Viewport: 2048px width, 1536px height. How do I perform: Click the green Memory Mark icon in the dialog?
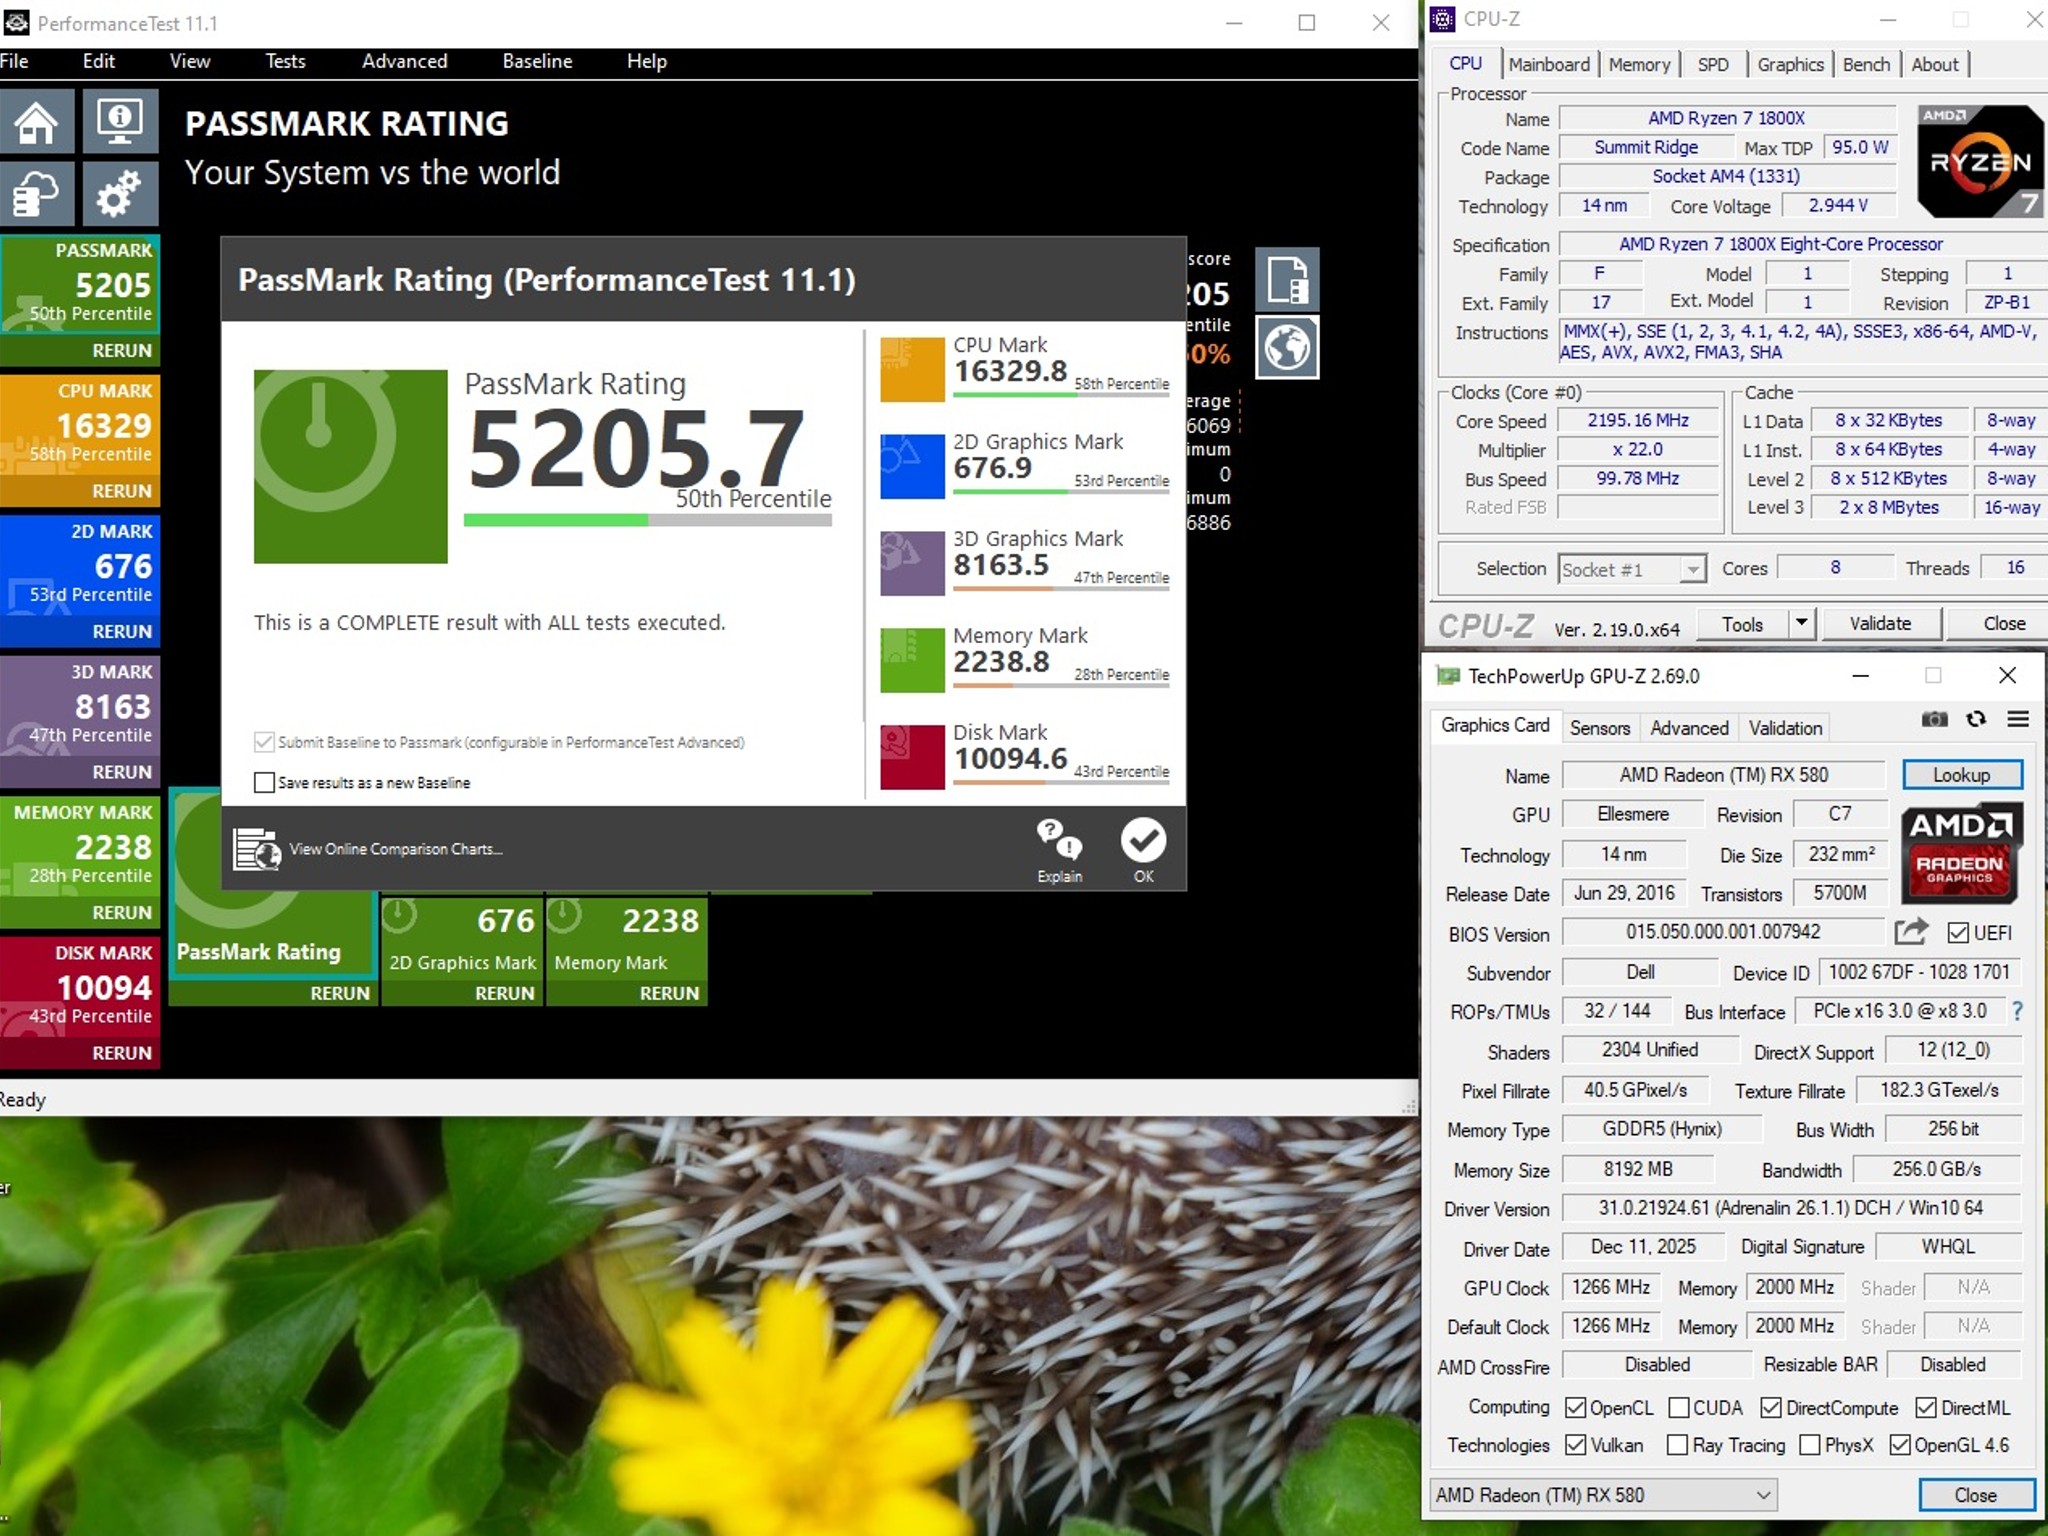912,660
